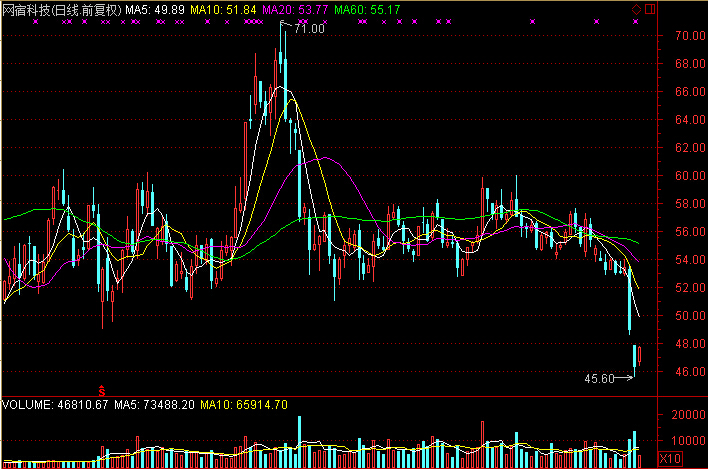Screen dimensions: 708x469
Task: Click the red S marker below the candles
Action: (x=100, y=387)
